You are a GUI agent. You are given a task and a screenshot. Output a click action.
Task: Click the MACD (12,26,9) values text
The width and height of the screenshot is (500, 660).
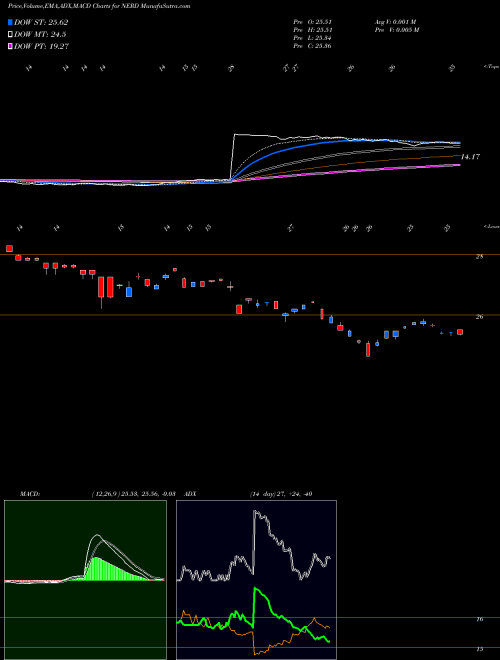(x=133, y=494)
